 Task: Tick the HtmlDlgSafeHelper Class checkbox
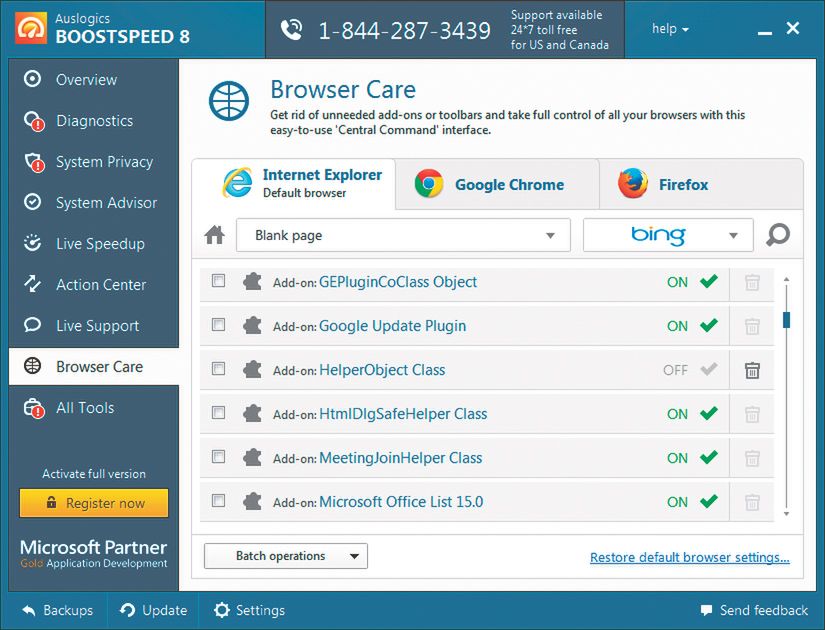(x=218, y=412)
